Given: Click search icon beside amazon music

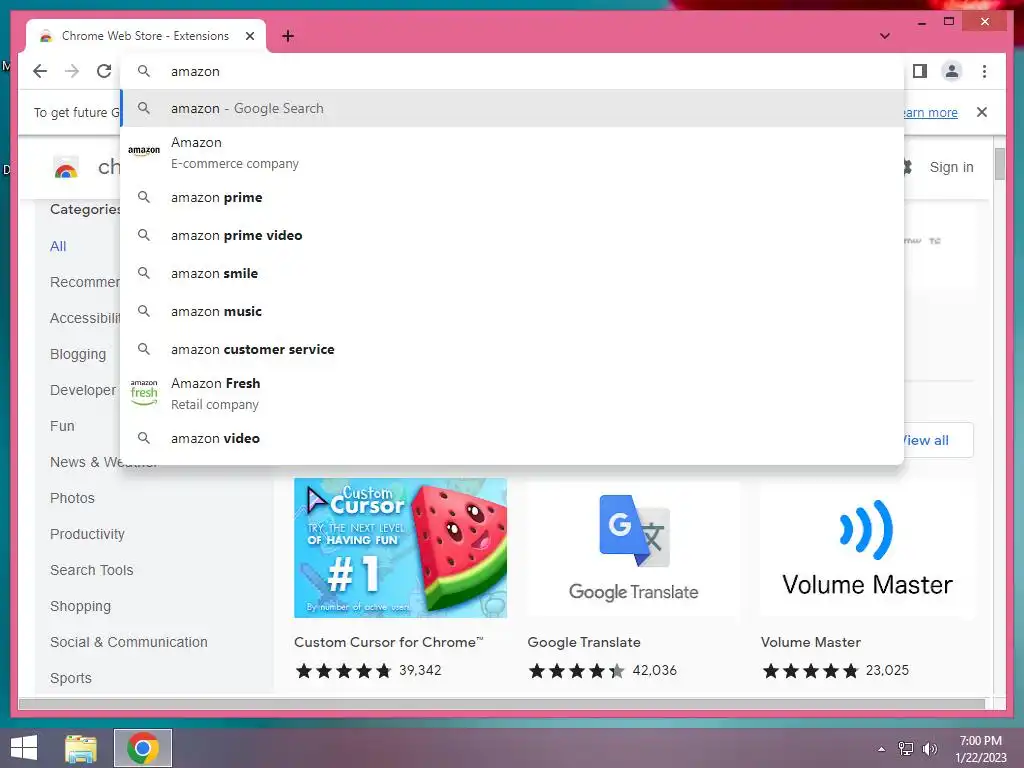Looking at the screenshot, I should [x=144, y=310].
